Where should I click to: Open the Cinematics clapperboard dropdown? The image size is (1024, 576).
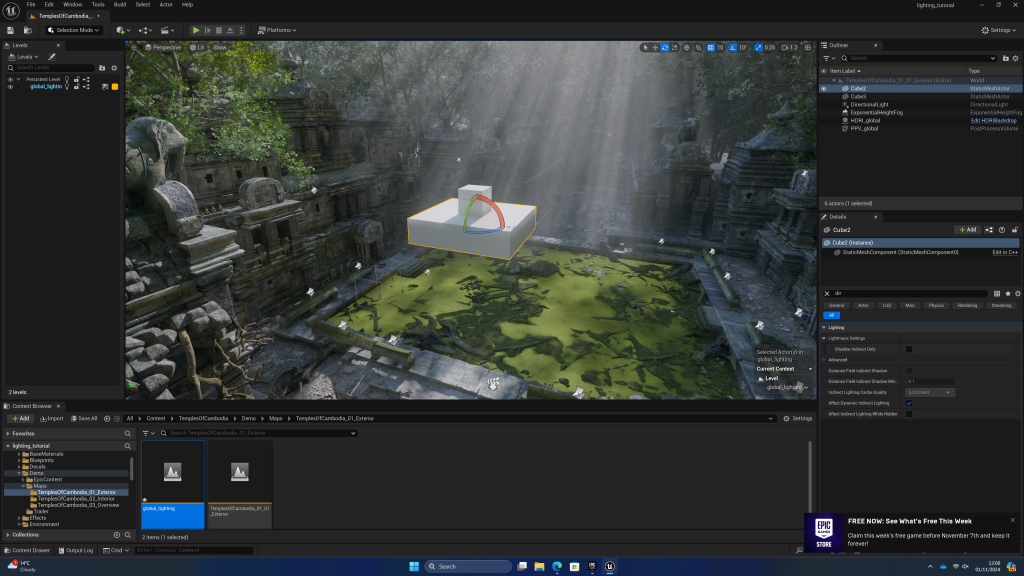click(167, 30)
